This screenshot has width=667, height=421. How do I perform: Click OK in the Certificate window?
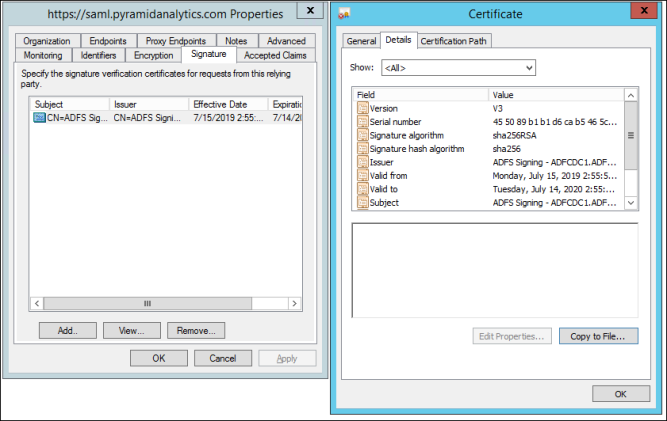[621, 394]
